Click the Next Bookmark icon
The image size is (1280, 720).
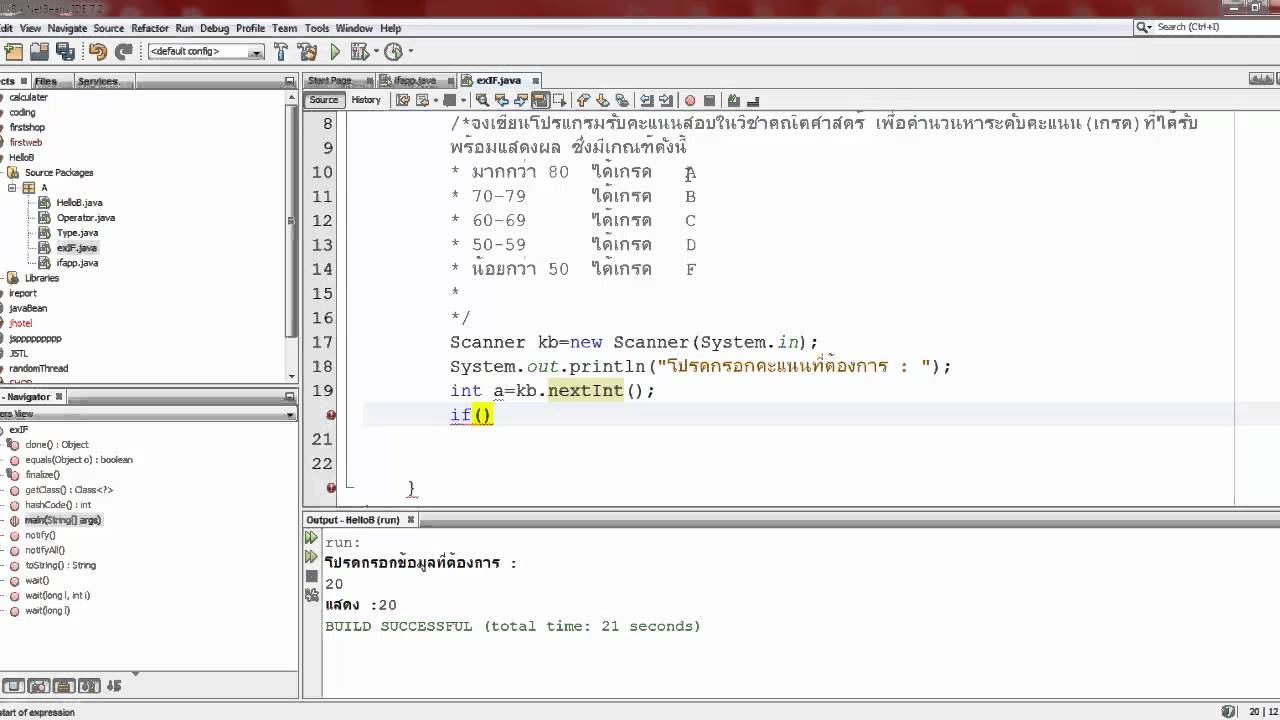click(x=603, y=100)
